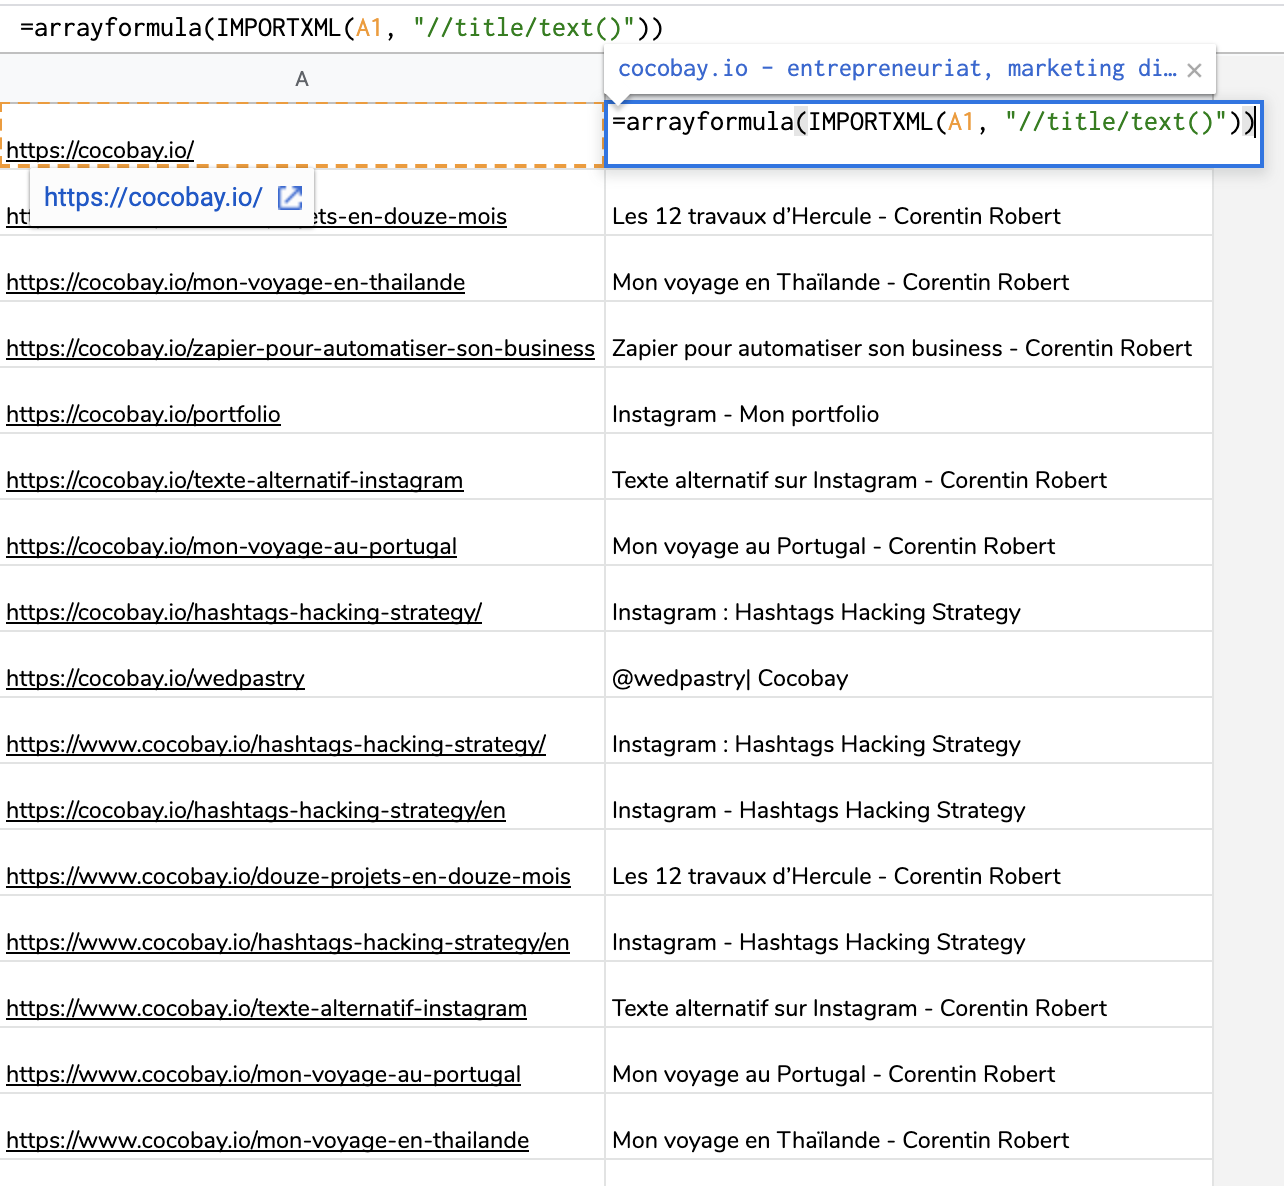Open the external link icon in cocobay.io popup
1284x1190 pixels.
tap(290, 197)
